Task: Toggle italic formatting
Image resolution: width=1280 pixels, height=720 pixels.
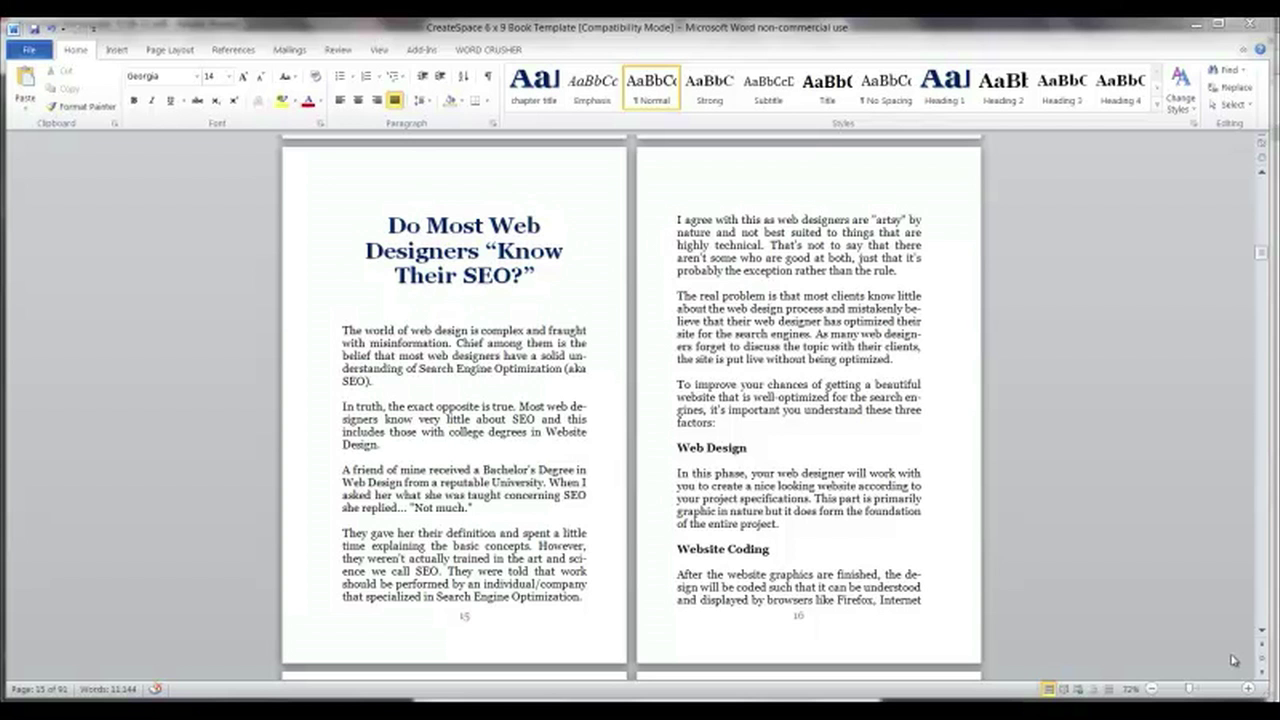Action: pos(152,100)
